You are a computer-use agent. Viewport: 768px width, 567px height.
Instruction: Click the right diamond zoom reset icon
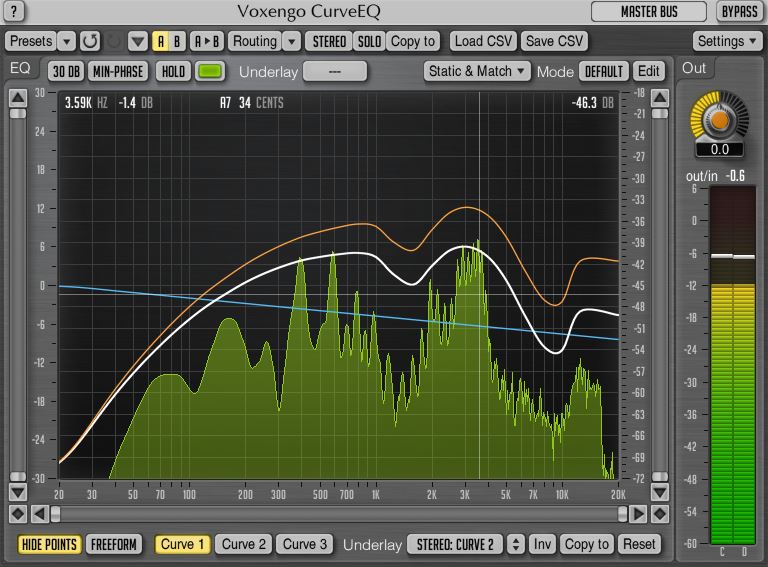tap(660, 514)
